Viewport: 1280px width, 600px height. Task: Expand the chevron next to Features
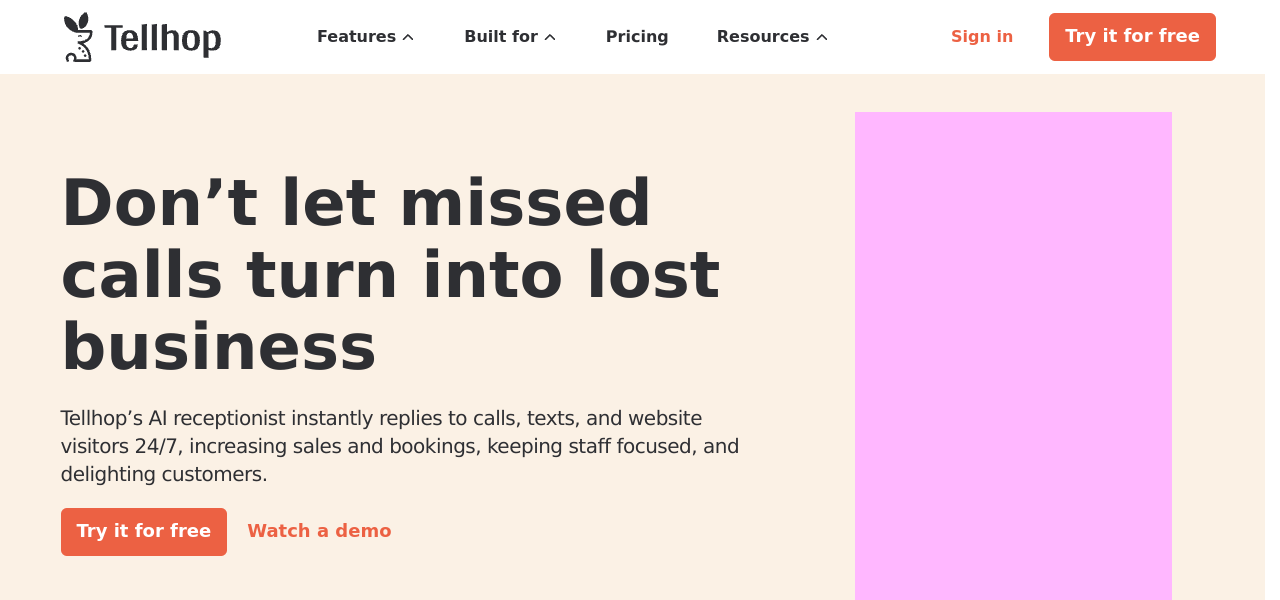(x=408, y=38)
